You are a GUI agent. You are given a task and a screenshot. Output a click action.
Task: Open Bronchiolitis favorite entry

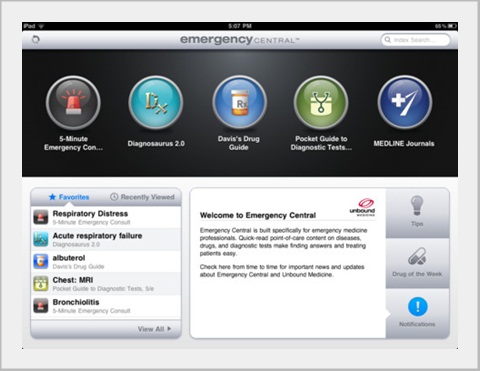point(106,306)
